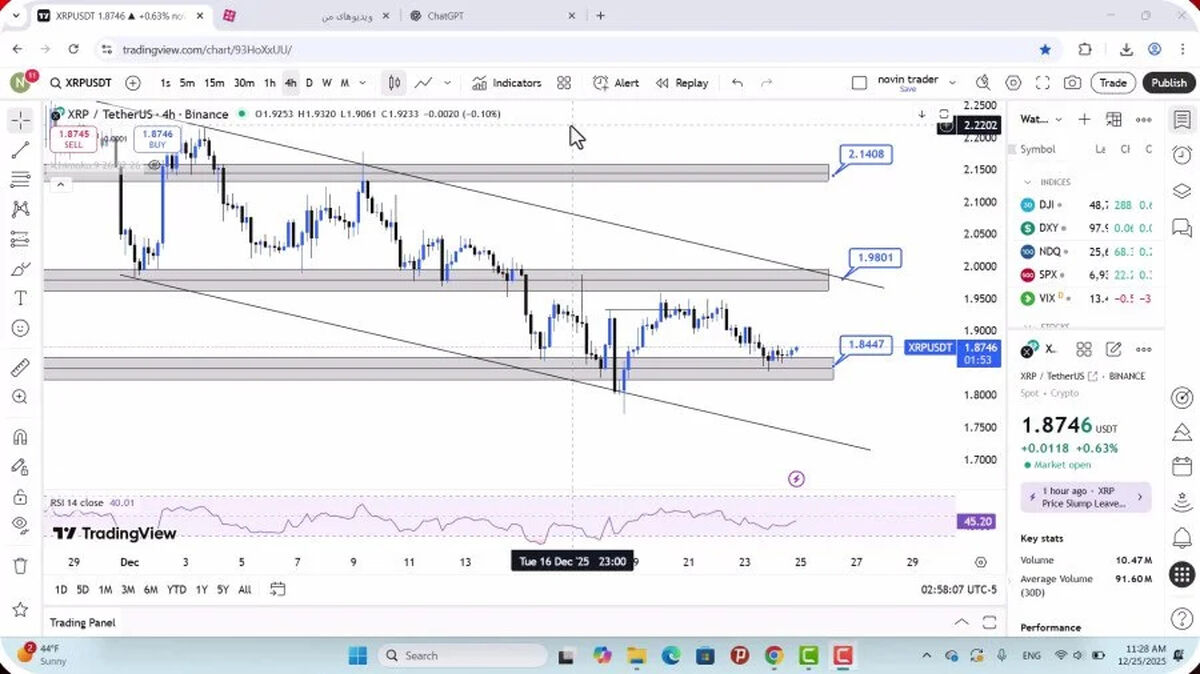Screen dimensions: 1200x674
Task: Expand the timeframe interval dropdown
Action: (362, 83)
